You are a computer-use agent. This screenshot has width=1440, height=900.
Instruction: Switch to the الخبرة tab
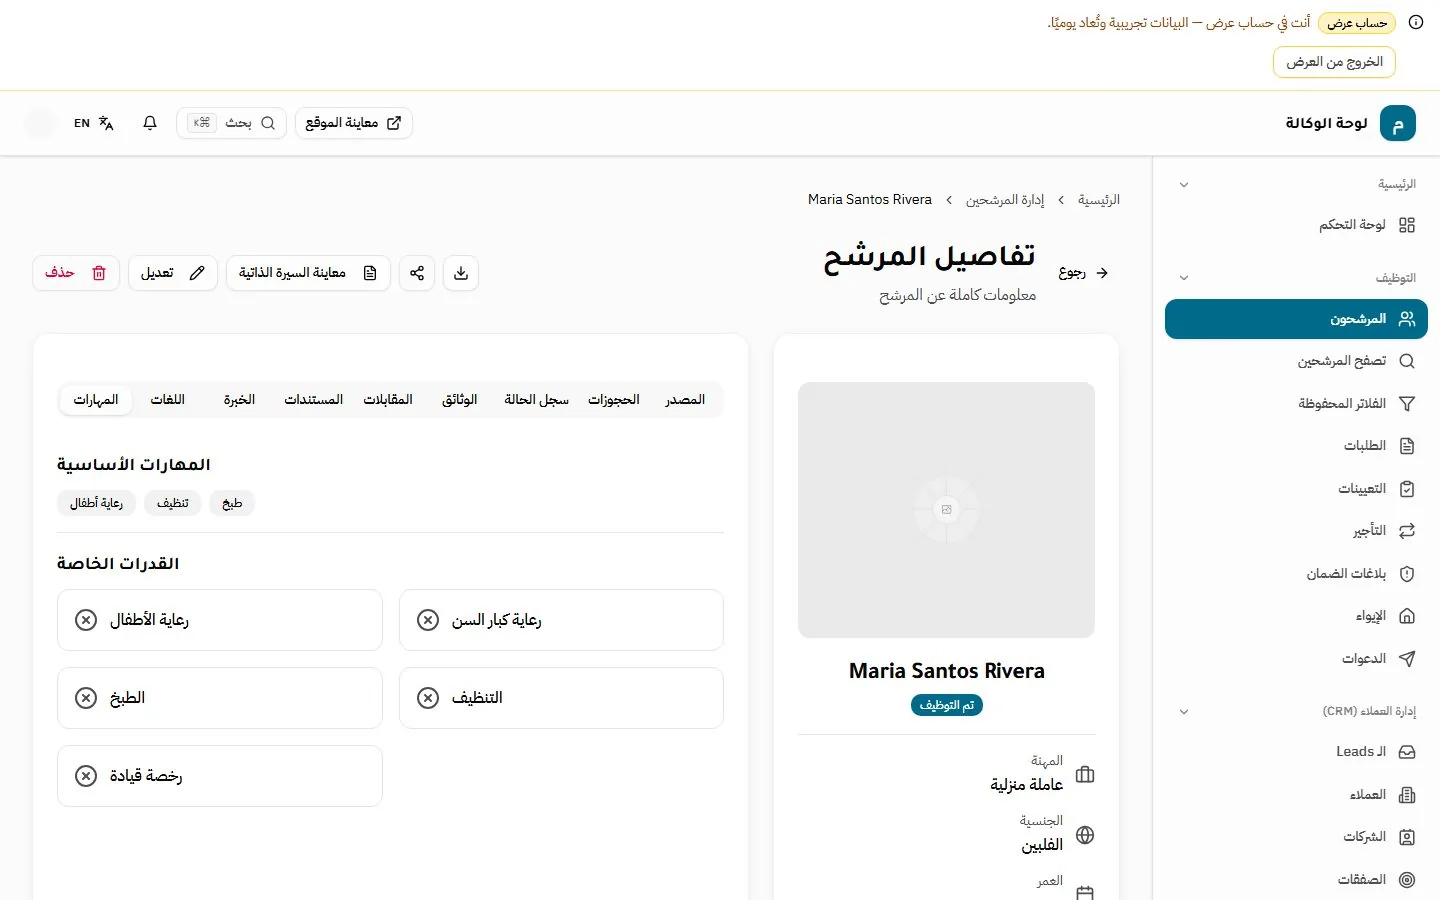point(239,400)
